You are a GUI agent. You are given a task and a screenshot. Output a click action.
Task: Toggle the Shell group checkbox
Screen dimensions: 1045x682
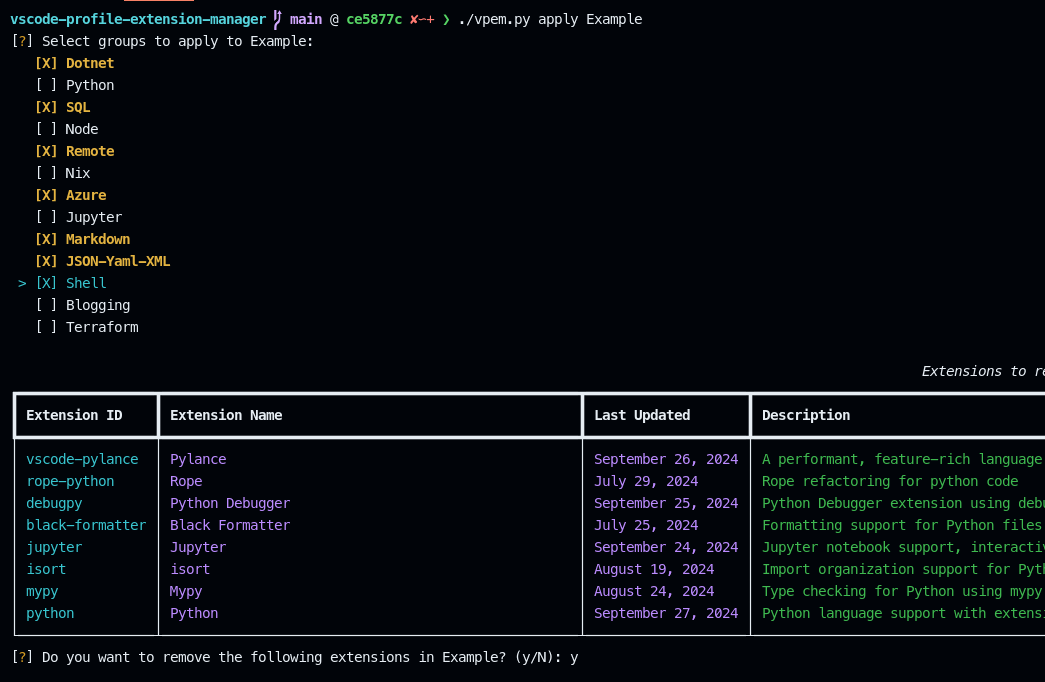(x=46, y=283)
